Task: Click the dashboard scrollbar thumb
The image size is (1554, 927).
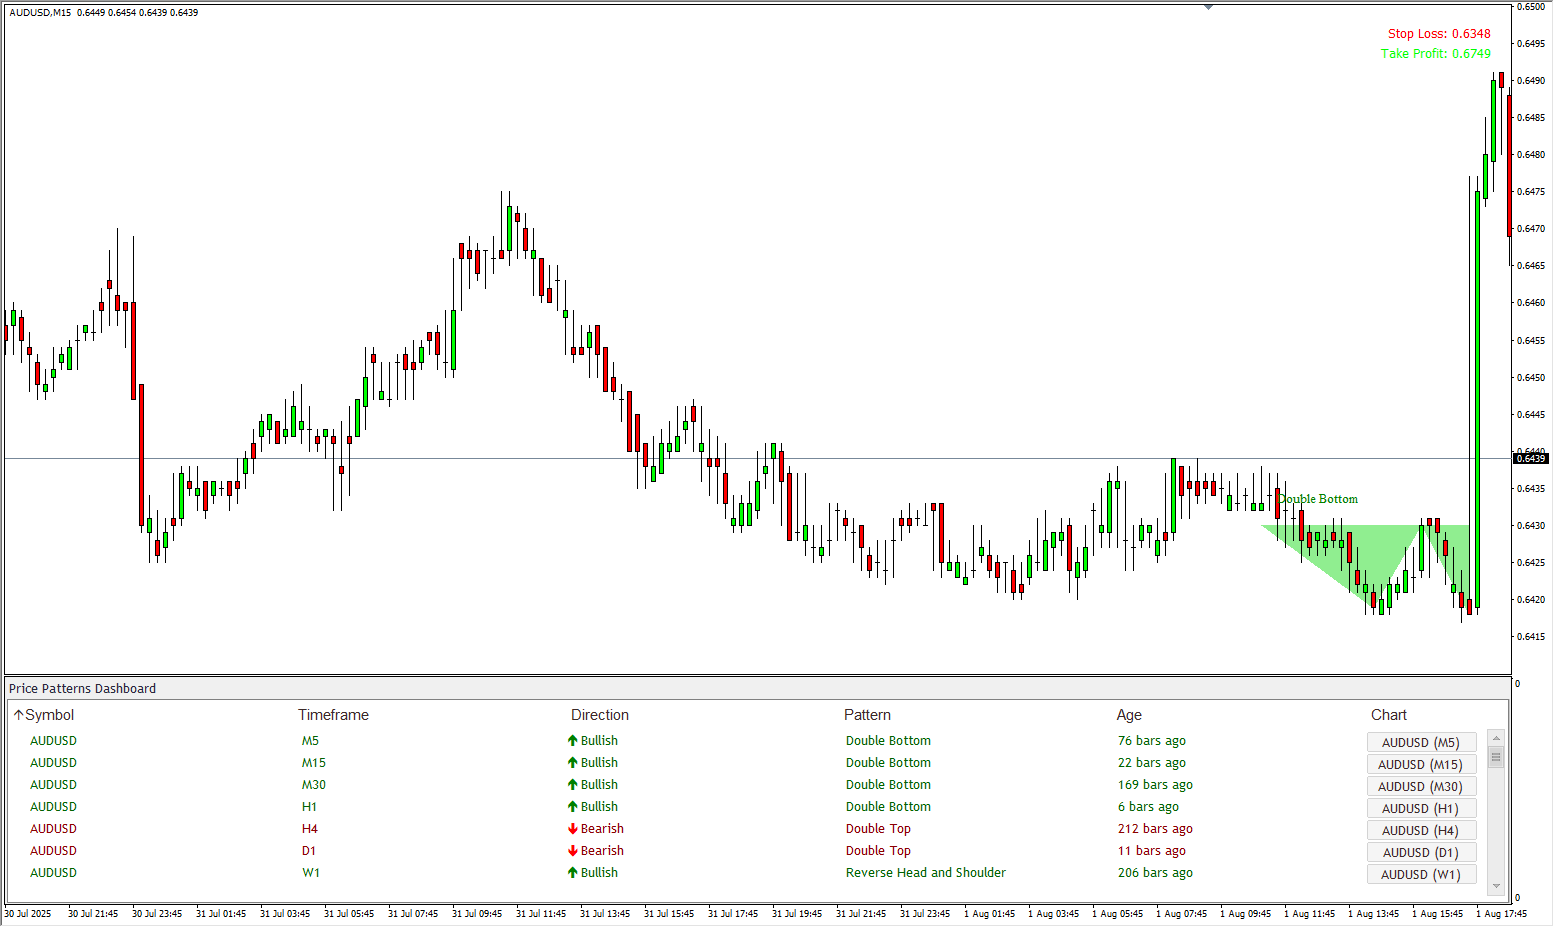Action: pyautogui.click(x=1496, y=758)
